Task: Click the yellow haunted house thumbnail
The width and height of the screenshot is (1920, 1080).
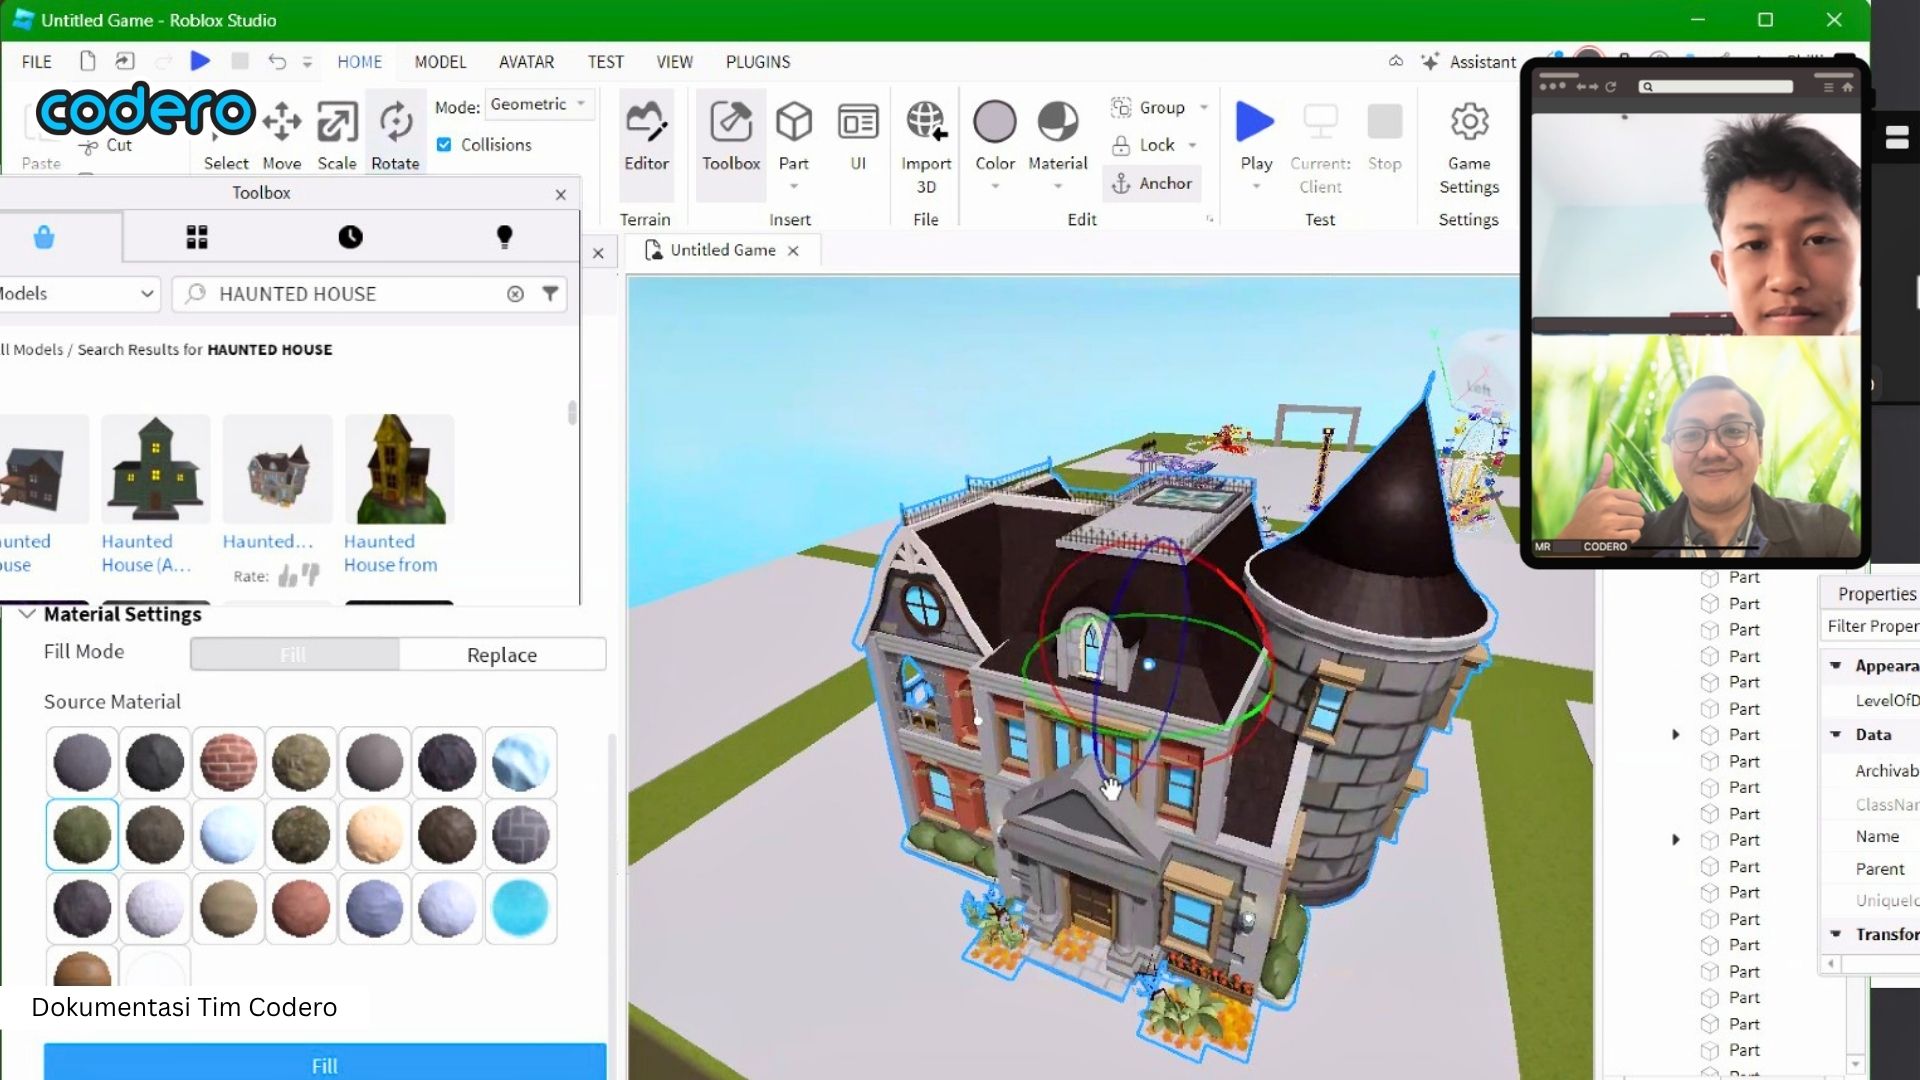Action: coord(399,469)
